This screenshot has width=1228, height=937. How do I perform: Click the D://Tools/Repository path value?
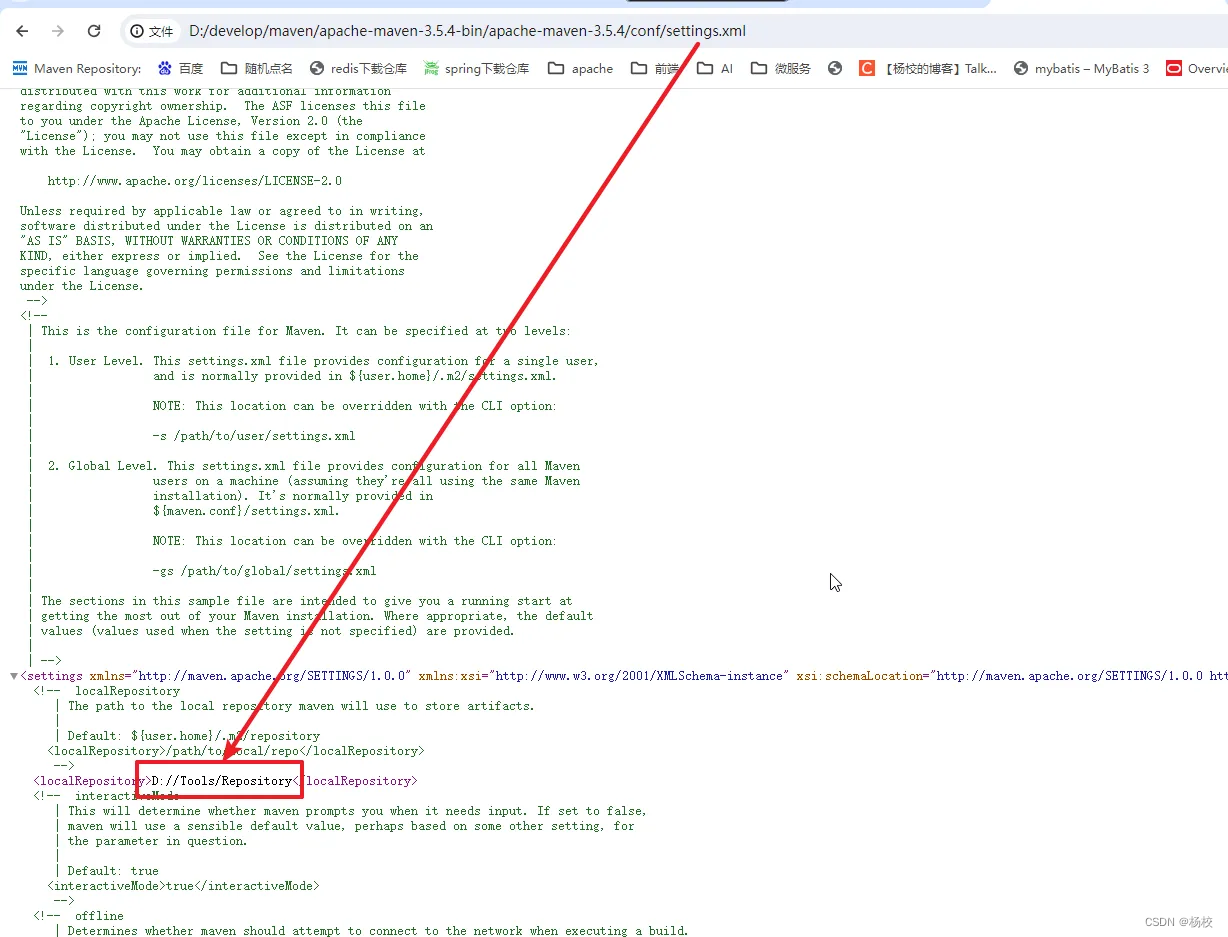click(x=222, y=781)
